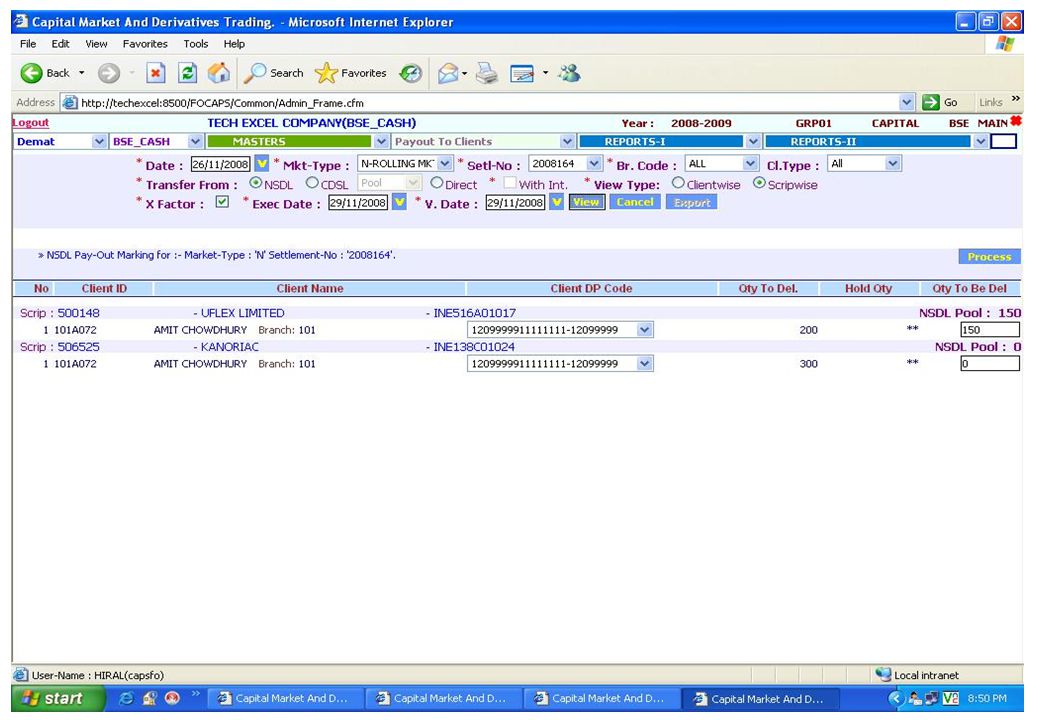The width and height of the screenshot is (1040, 720).
Task: Click the Edit page toolbar icon
Action: point(522,73)
